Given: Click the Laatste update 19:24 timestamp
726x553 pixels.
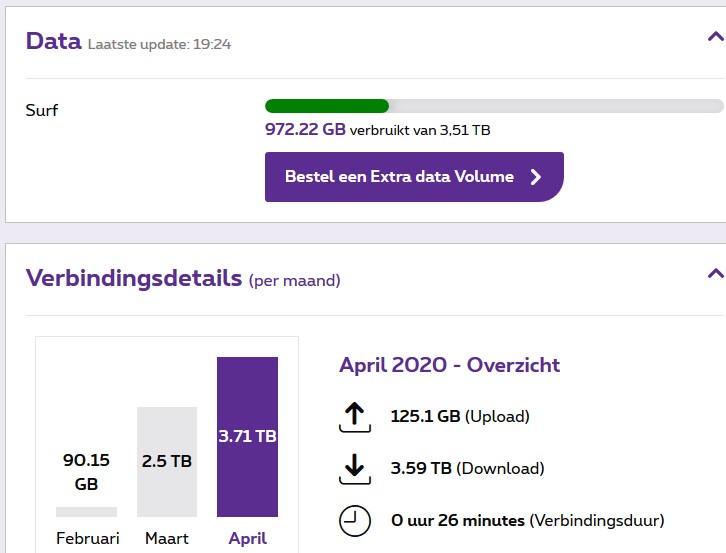Looking at the screenshot, I should (x=160, y=44).
